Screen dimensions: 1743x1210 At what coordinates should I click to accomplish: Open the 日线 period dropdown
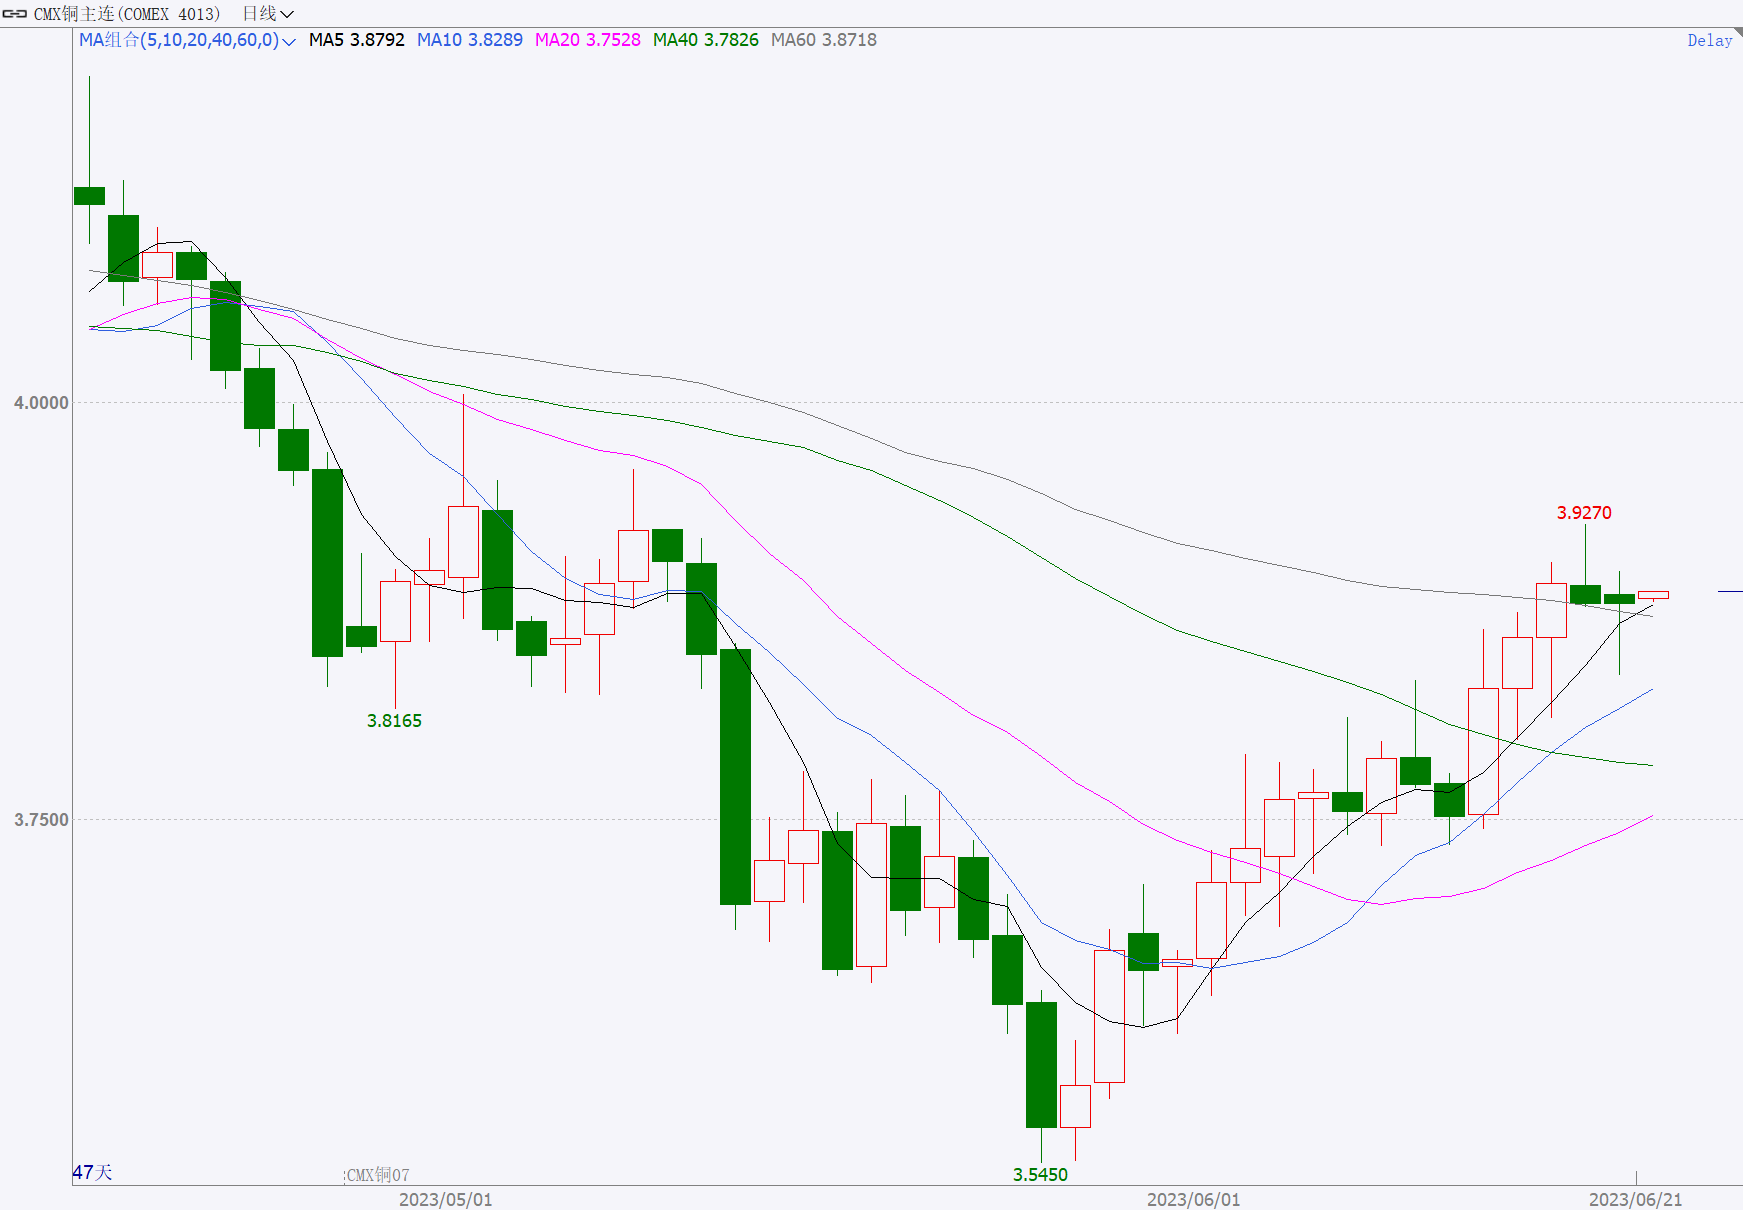coord(268,14)
